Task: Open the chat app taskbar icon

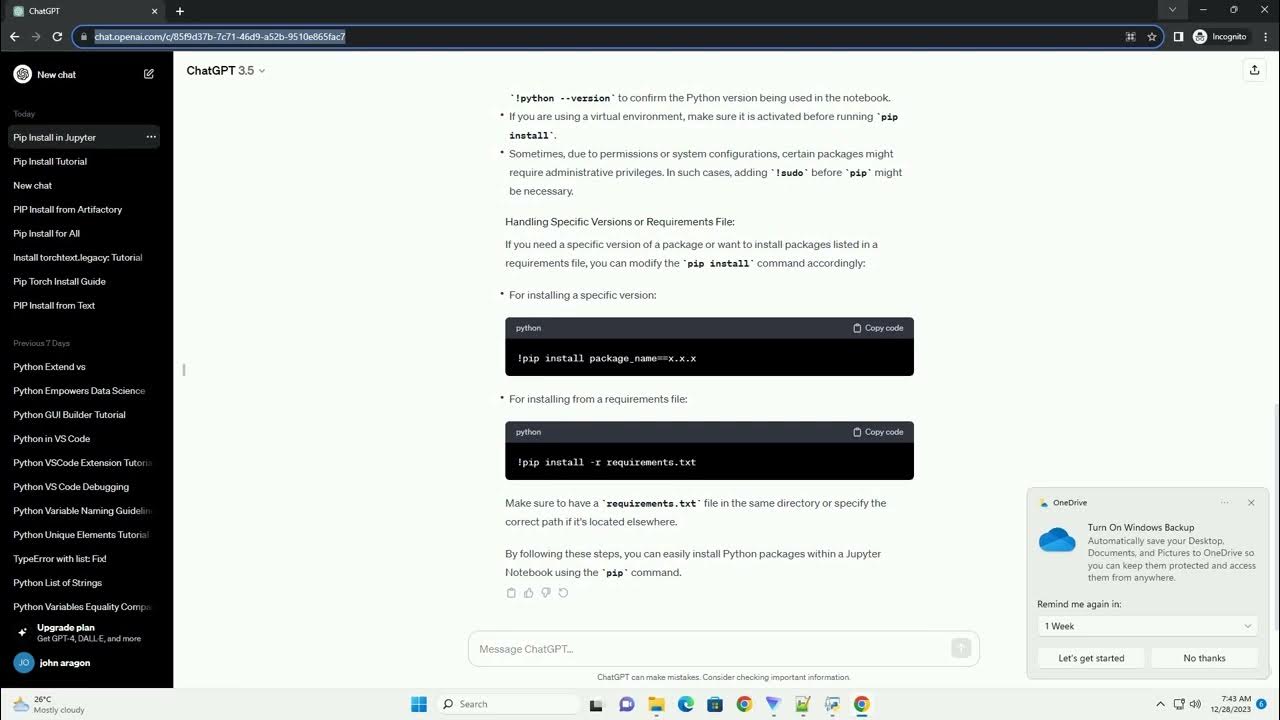Action: [627, 704]
